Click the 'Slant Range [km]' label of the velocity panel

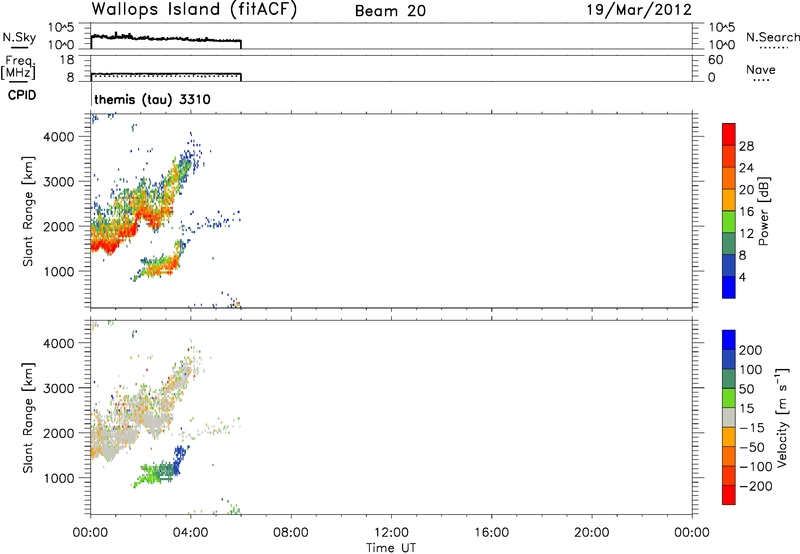point(28,417)
